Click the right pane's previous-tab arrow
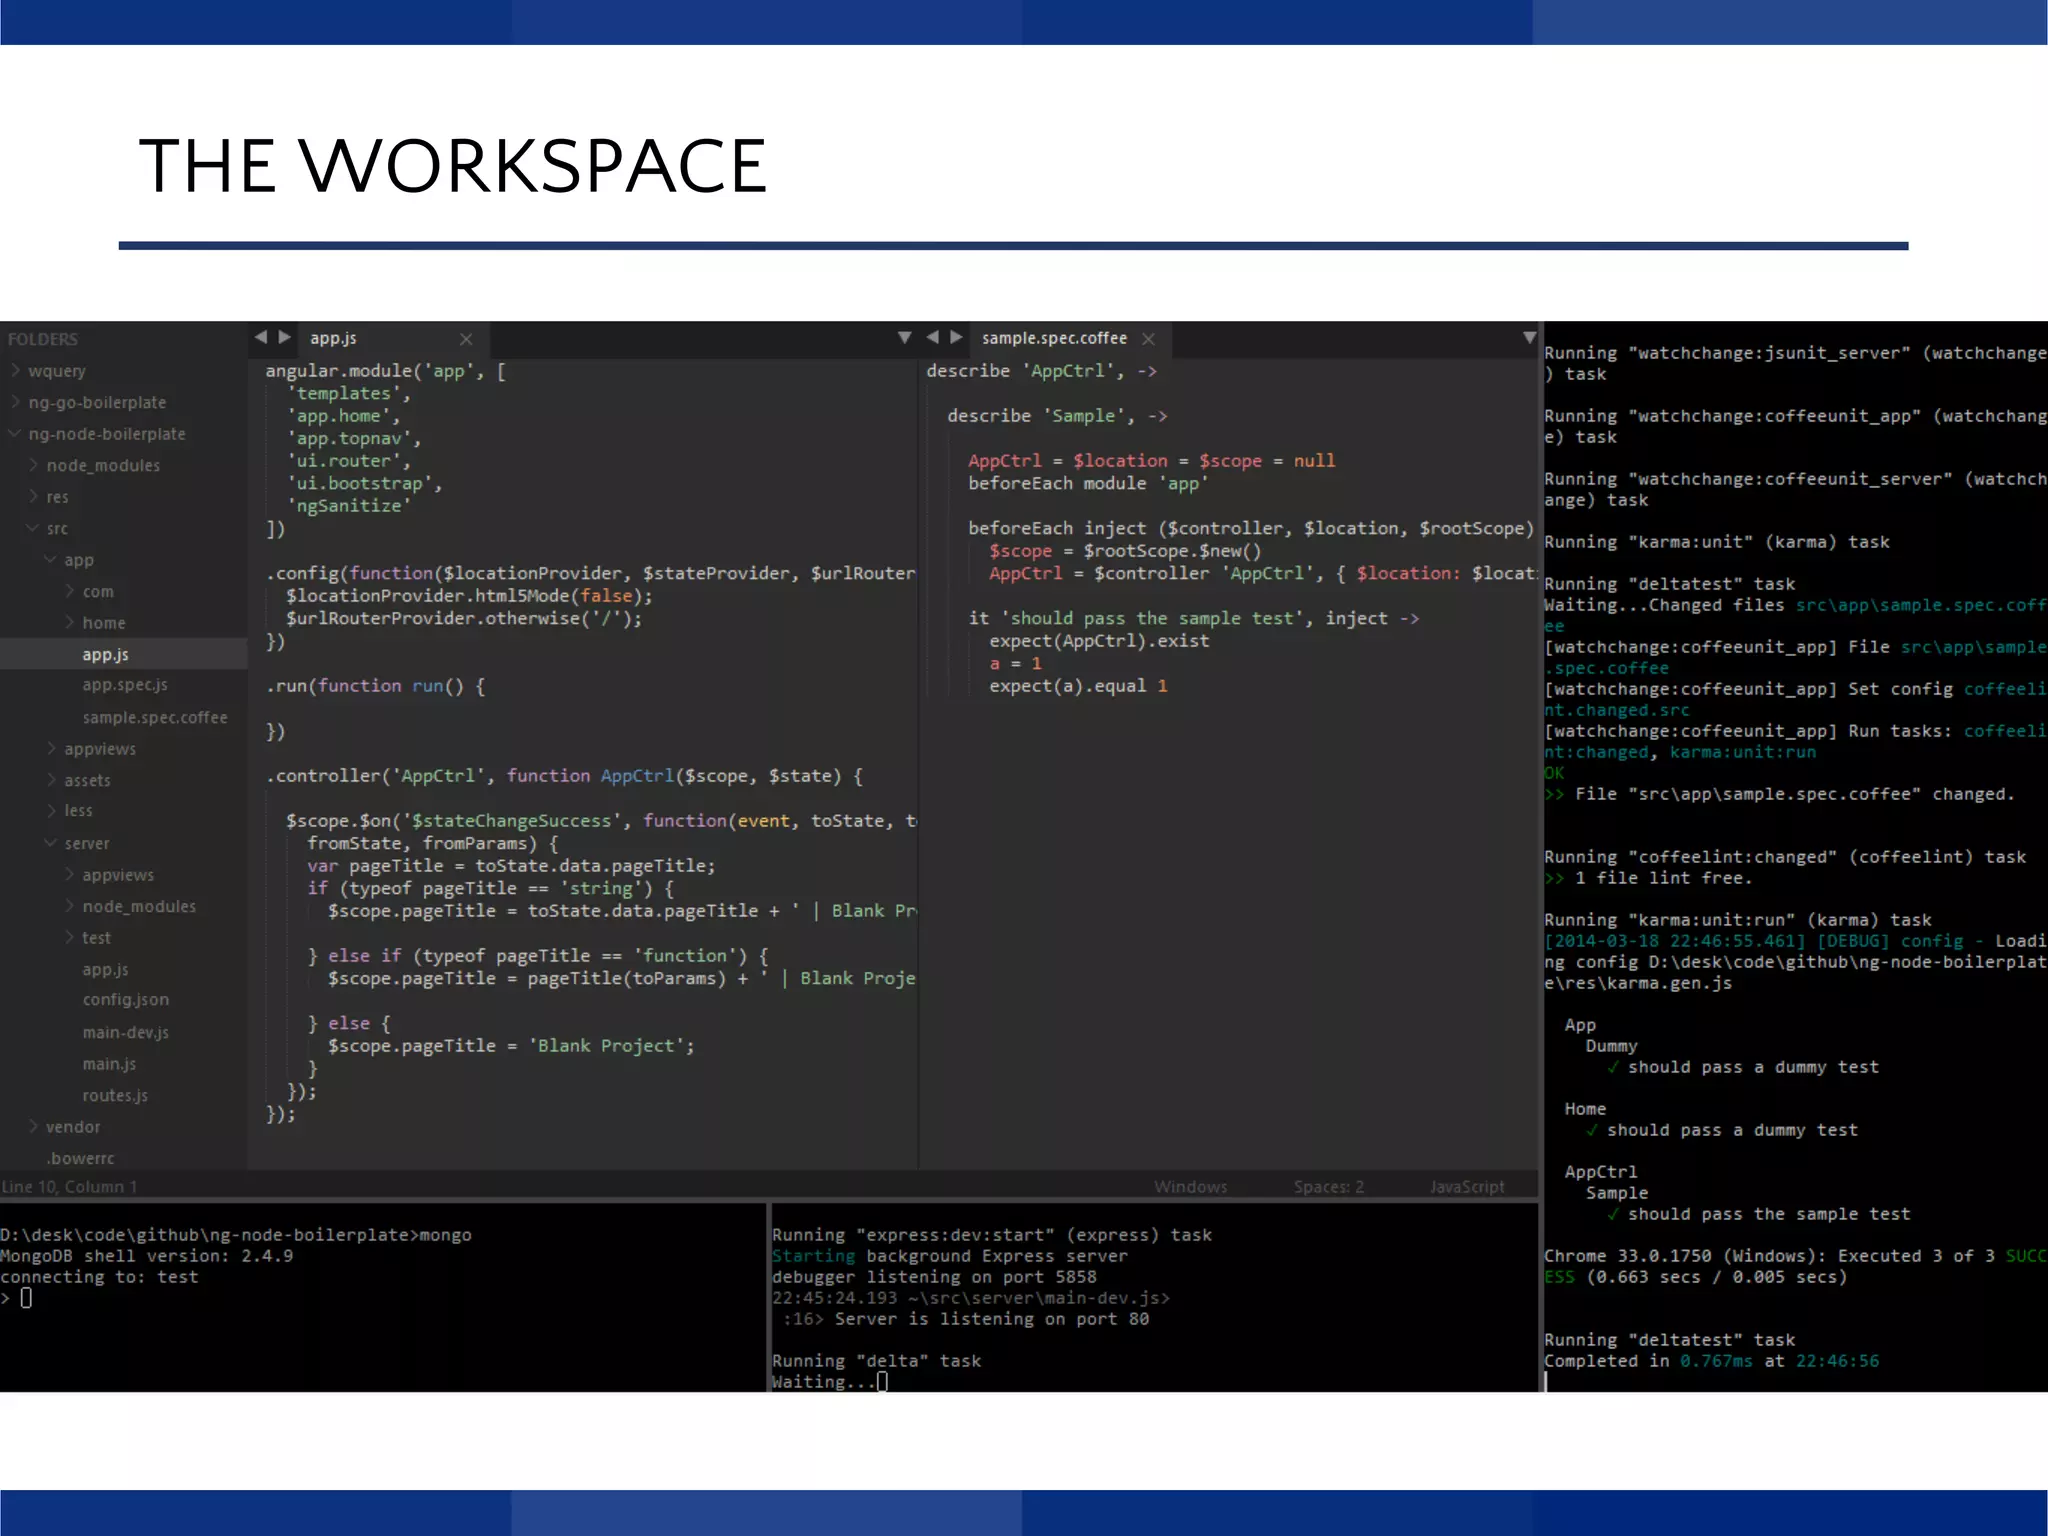Screen dimensions: 2048x1536 click(x=932, y=337)
